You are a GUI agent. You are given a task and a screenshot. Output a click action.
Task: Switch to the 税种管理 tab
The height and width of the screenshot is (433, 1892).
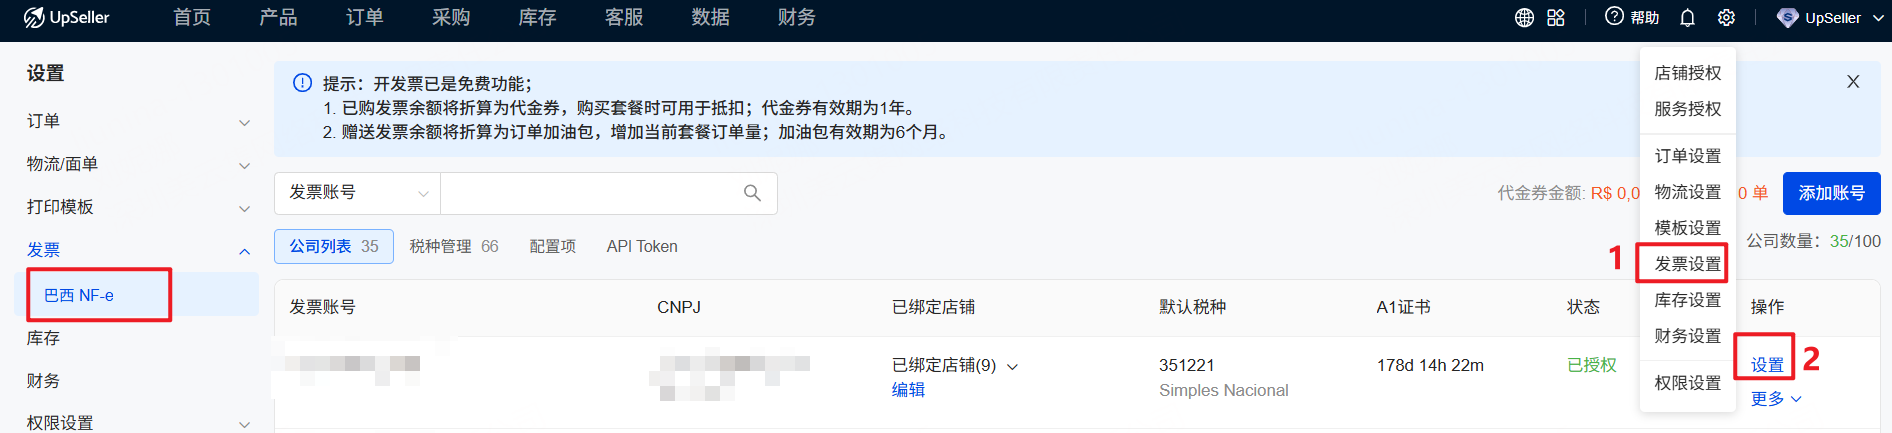[x=453, y=246]
